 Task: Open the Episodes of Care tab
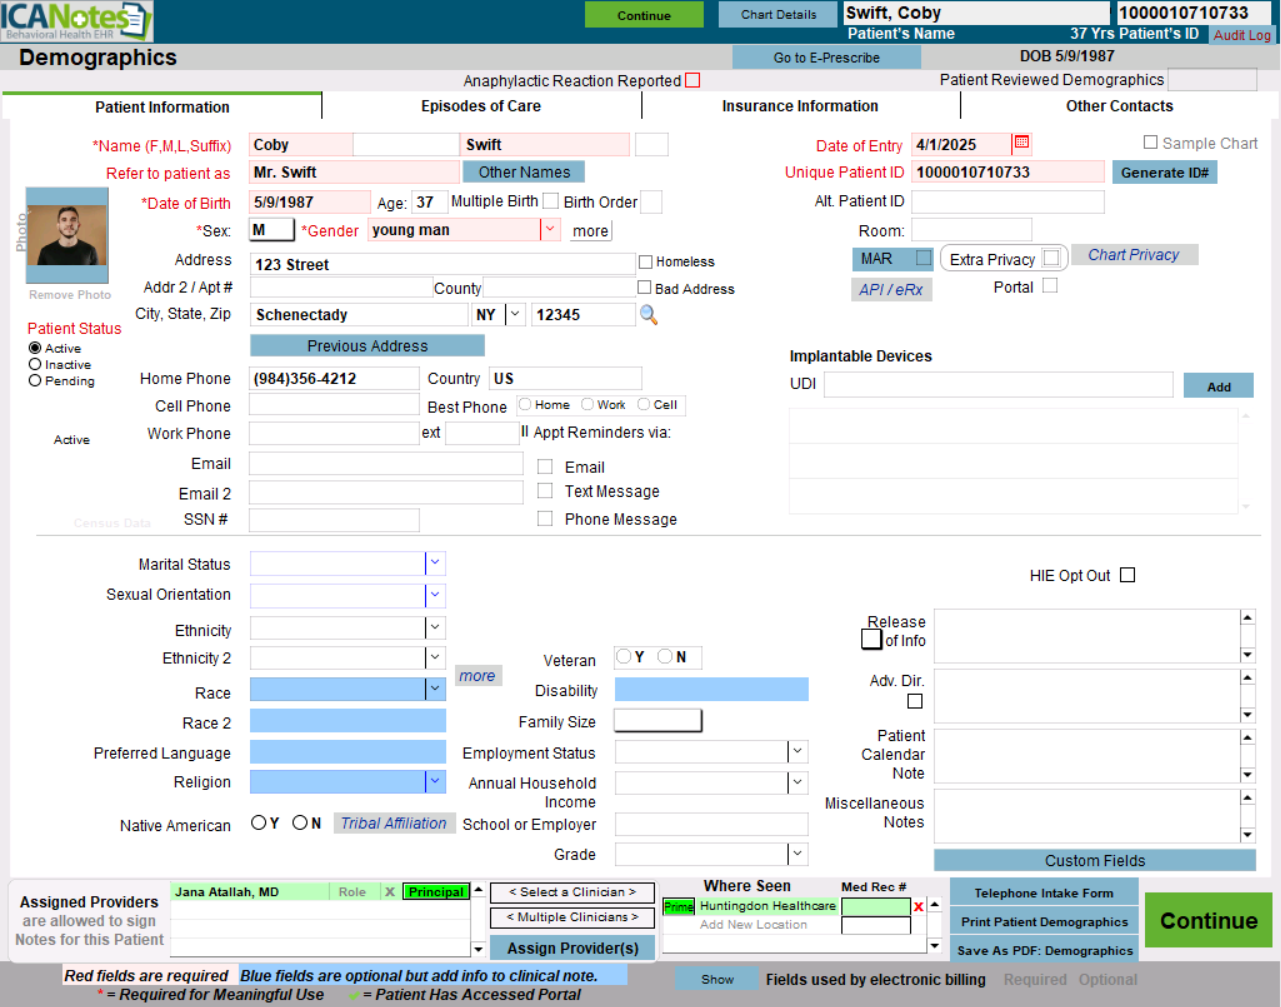click(x=480, y=106)
